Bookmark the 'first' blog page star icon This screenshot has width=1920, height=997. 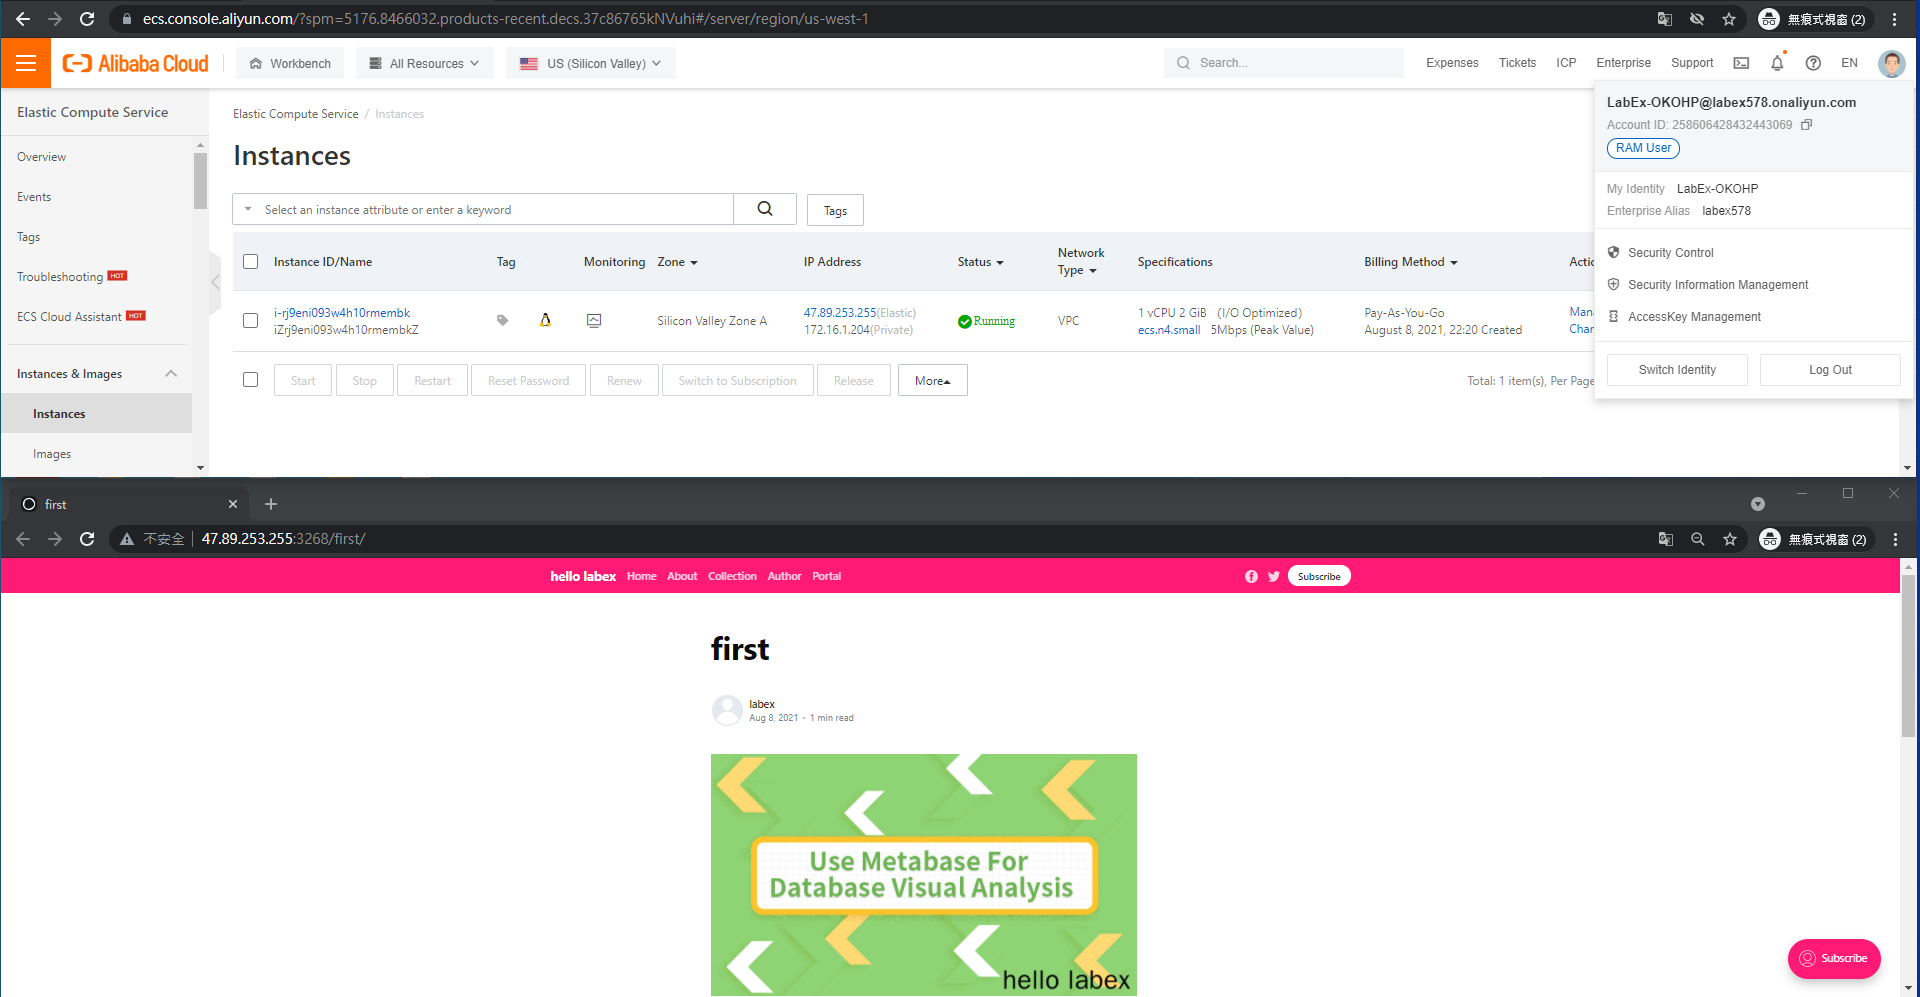[1730, 539]
